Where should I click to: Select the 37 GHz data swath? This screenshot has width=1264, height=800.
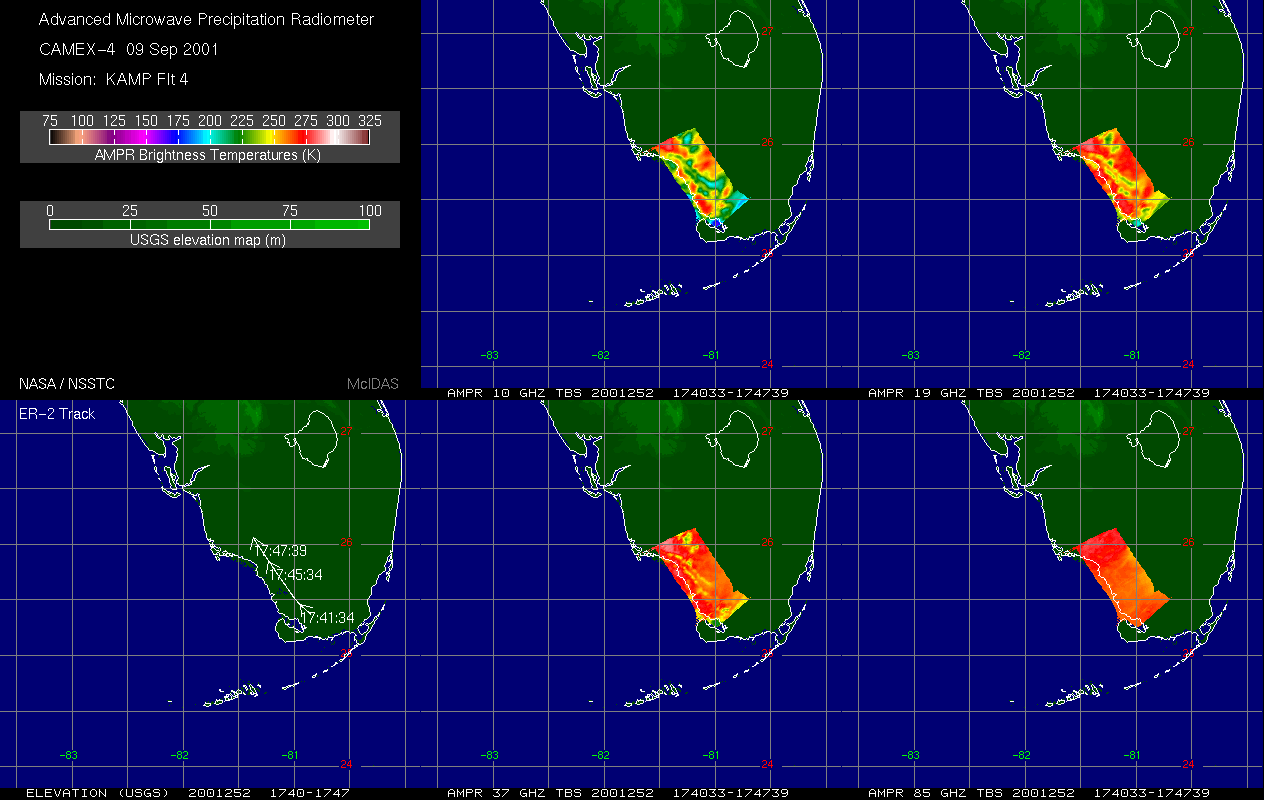pos(700,578)
